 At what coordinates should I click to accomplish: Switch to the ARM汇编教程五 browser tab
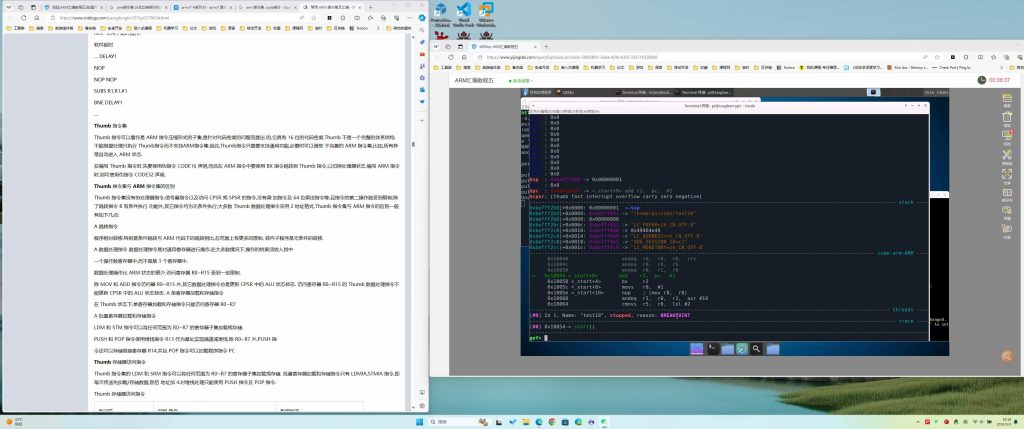480,47
